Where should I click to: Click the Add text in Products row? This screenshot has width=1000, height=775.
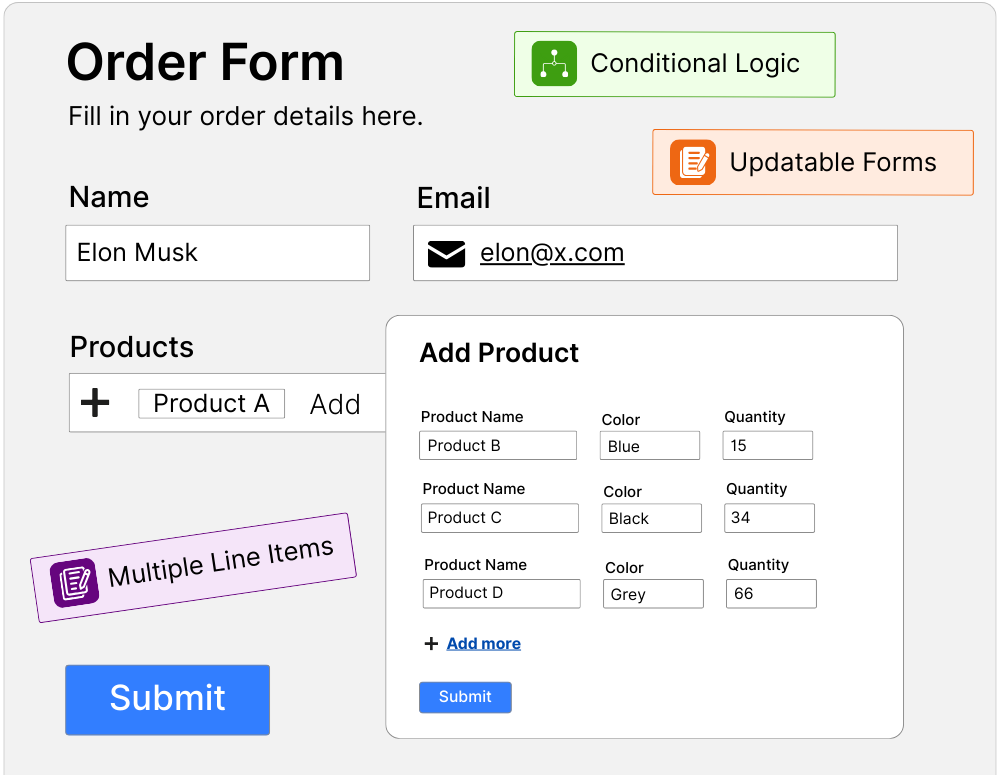[335, 404]
